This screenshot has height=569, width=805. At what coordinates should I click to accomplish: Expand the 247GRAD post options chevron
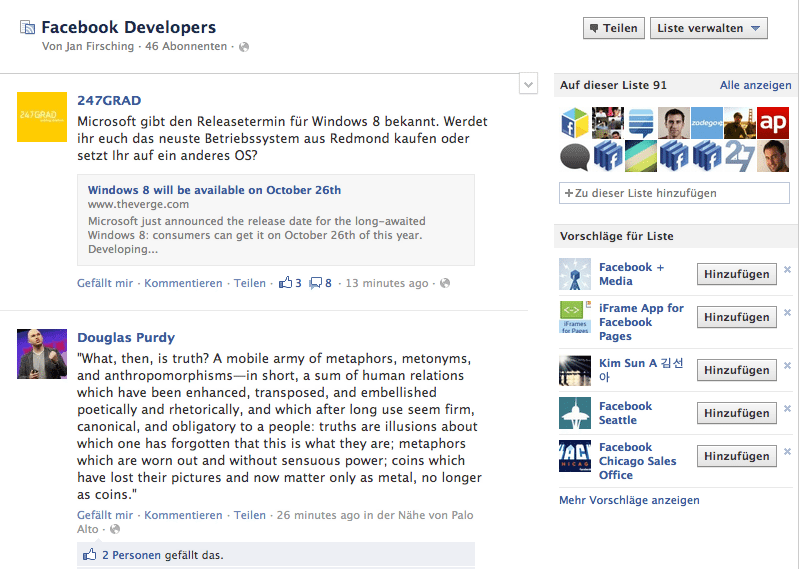coord(528,84)
